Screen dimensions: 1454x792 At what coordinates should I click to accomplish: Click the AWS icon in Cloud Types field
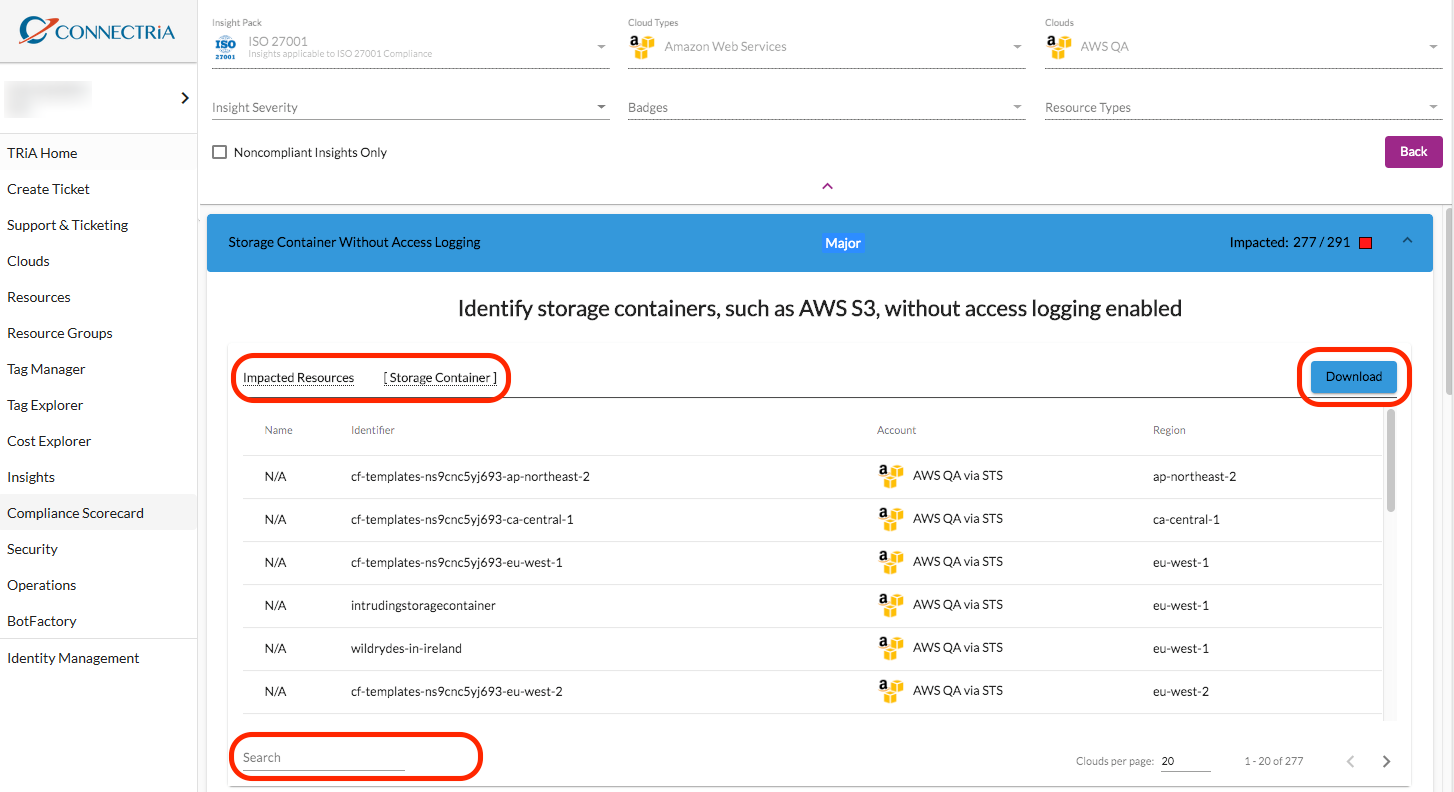click(641, 47)
